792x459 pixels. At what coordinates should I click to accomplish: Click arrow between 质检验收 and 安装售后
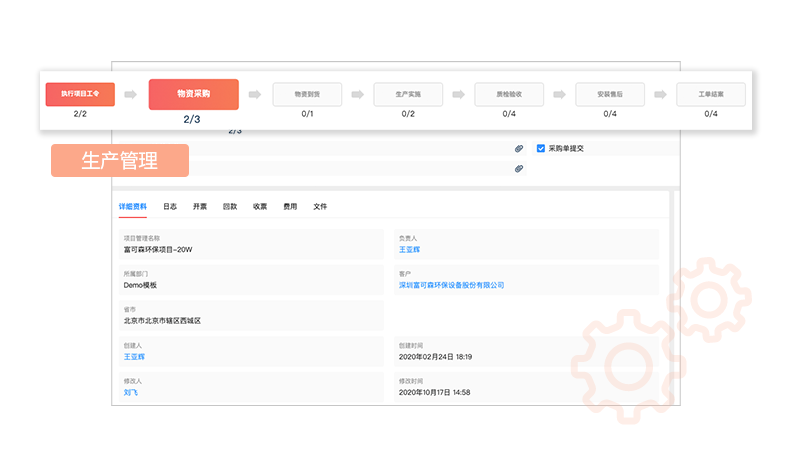[559, 95]
